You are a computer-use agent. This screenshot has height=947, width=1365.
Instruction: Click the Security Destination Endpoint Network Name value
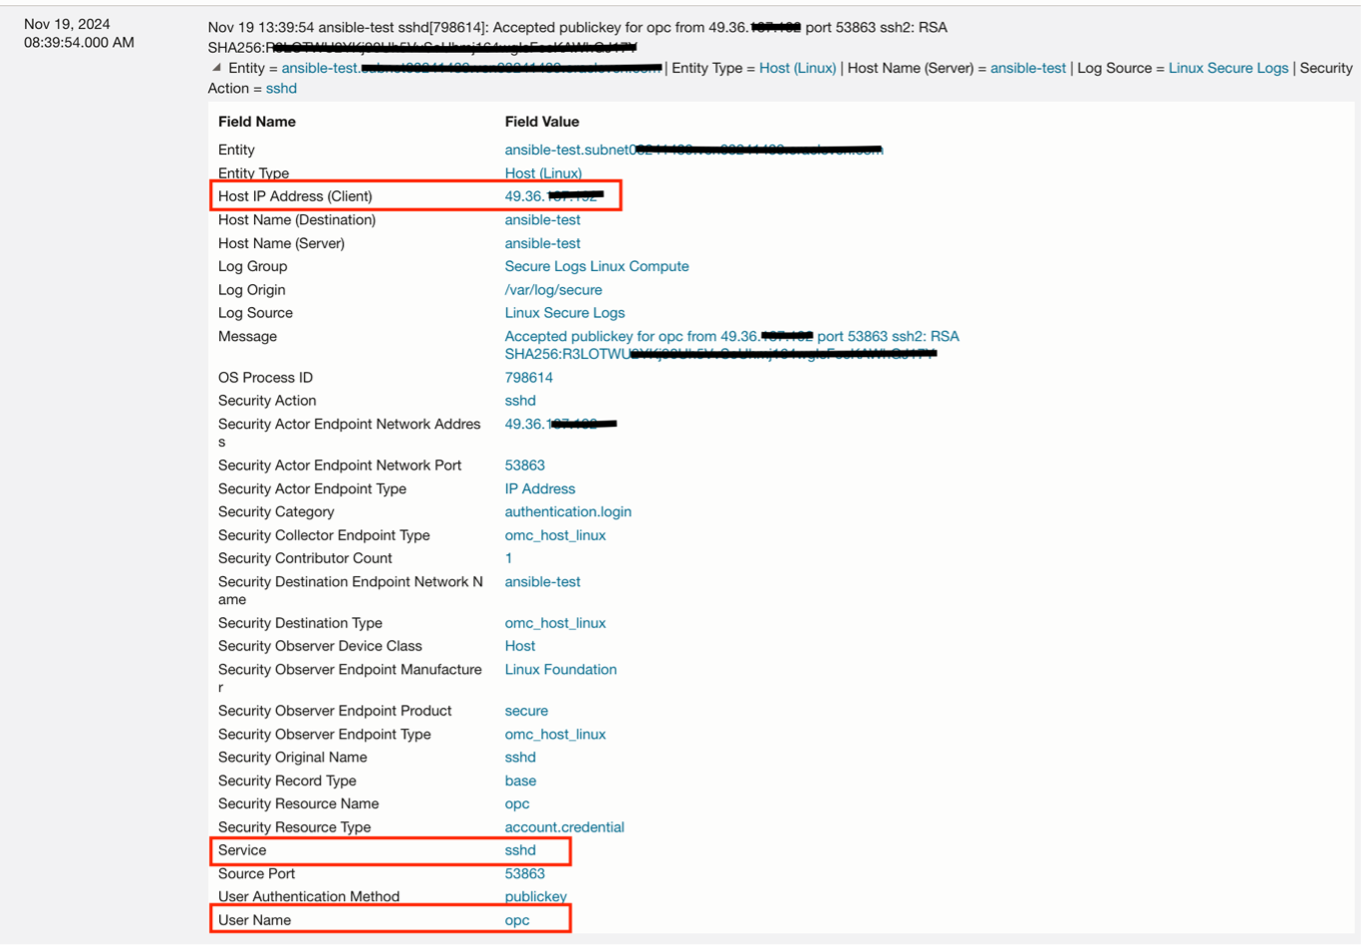542,582
